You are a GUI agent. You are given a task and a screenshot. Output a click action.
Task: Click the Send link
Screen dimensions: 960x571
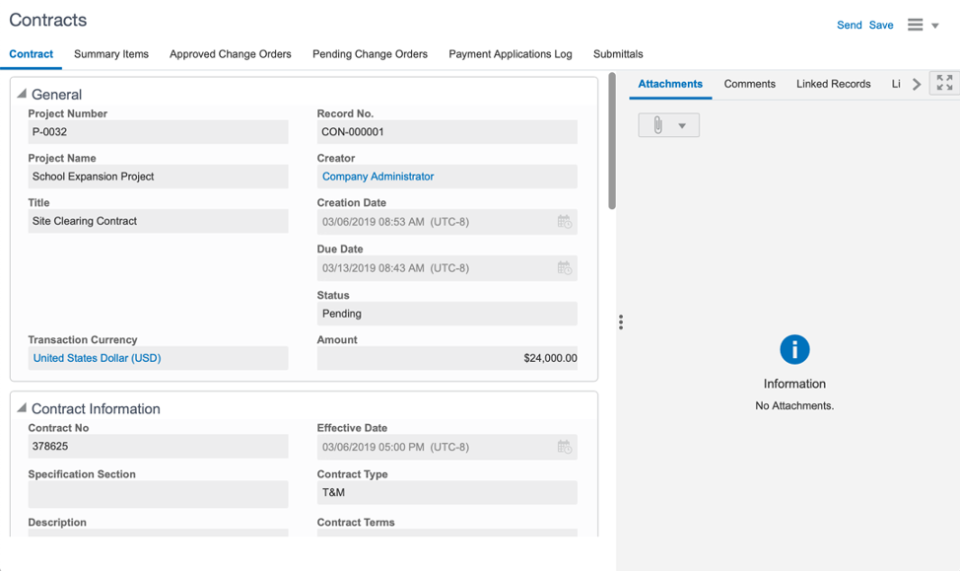(849, 25)
